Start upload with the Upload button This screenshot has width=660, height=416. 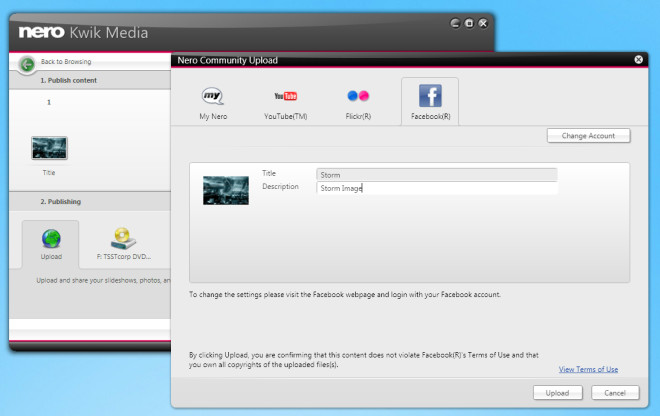coord(558,393)
